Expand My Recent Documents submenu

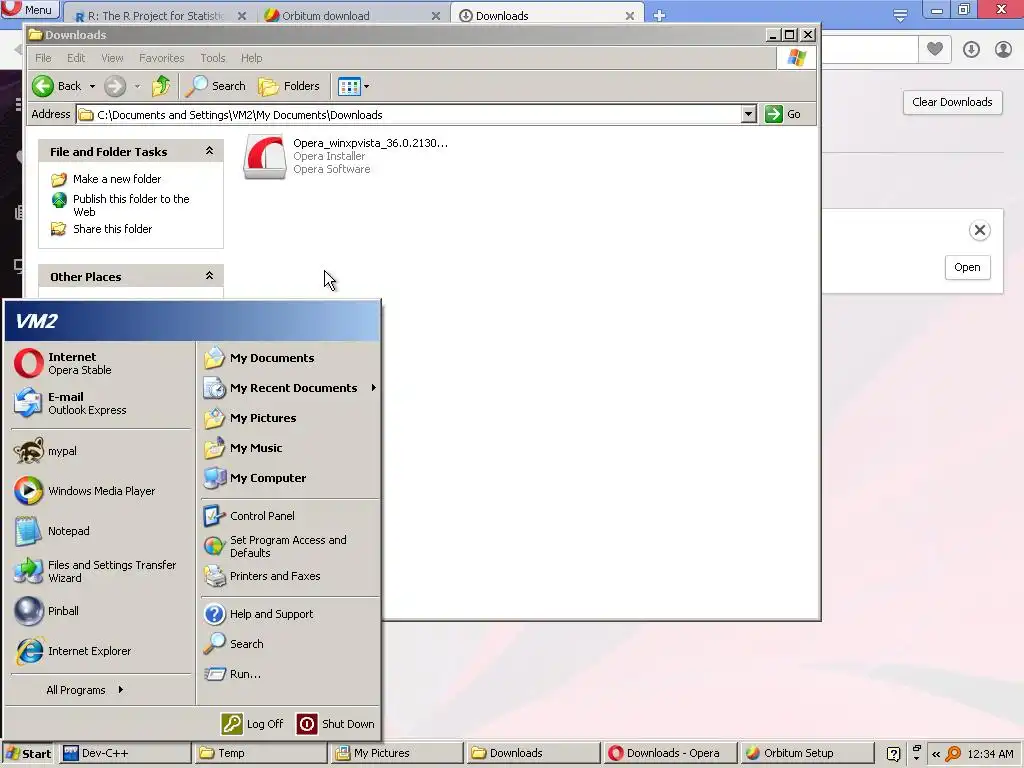[x=374, y=388]
